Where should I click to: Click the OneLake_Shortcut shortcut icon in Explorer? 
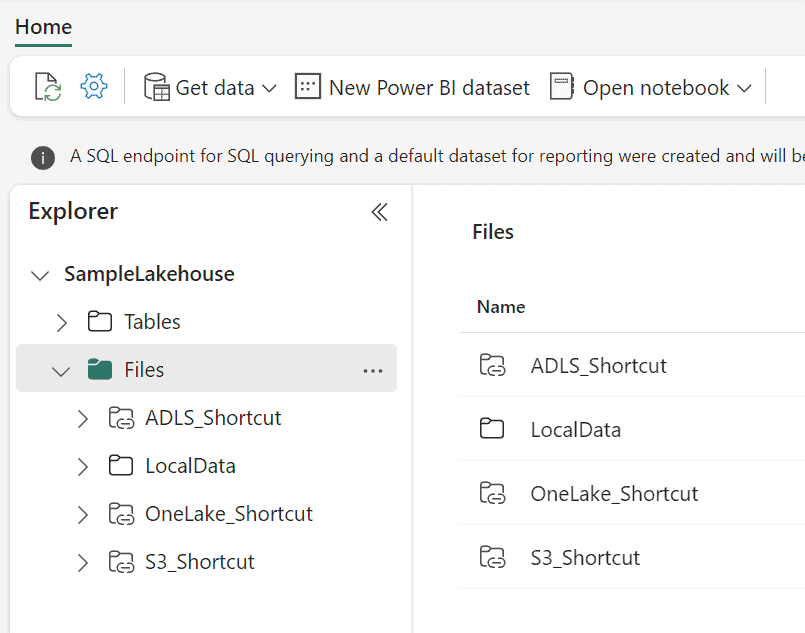coord(121,513)
